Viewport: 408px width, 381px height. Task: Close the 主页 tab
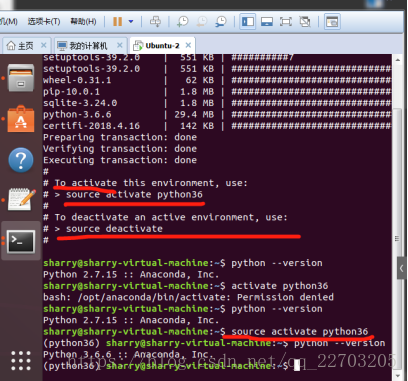tap(44, 45)
